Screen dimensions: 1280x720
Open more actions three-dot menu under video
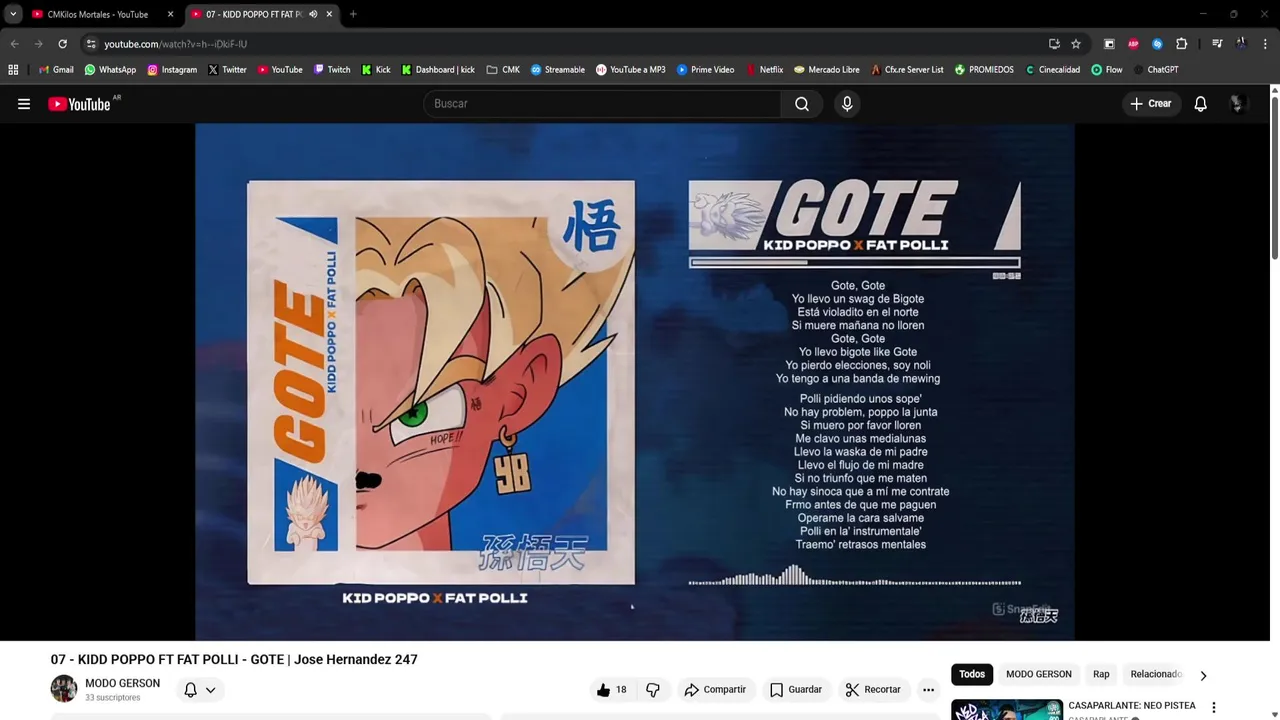(928, 690)
